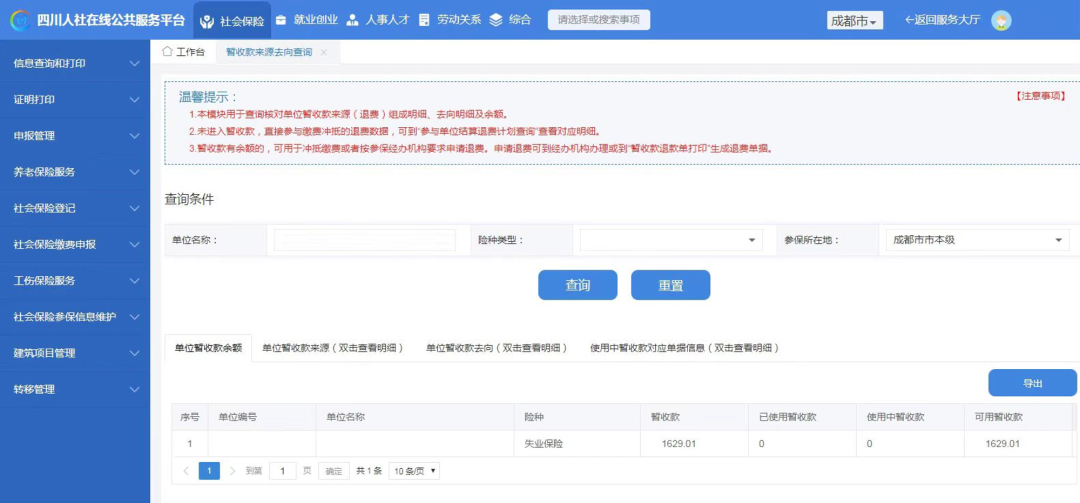Expand 信息查询和打印 sidebar section
1080x503 pixels.
(x=75, y=63)
